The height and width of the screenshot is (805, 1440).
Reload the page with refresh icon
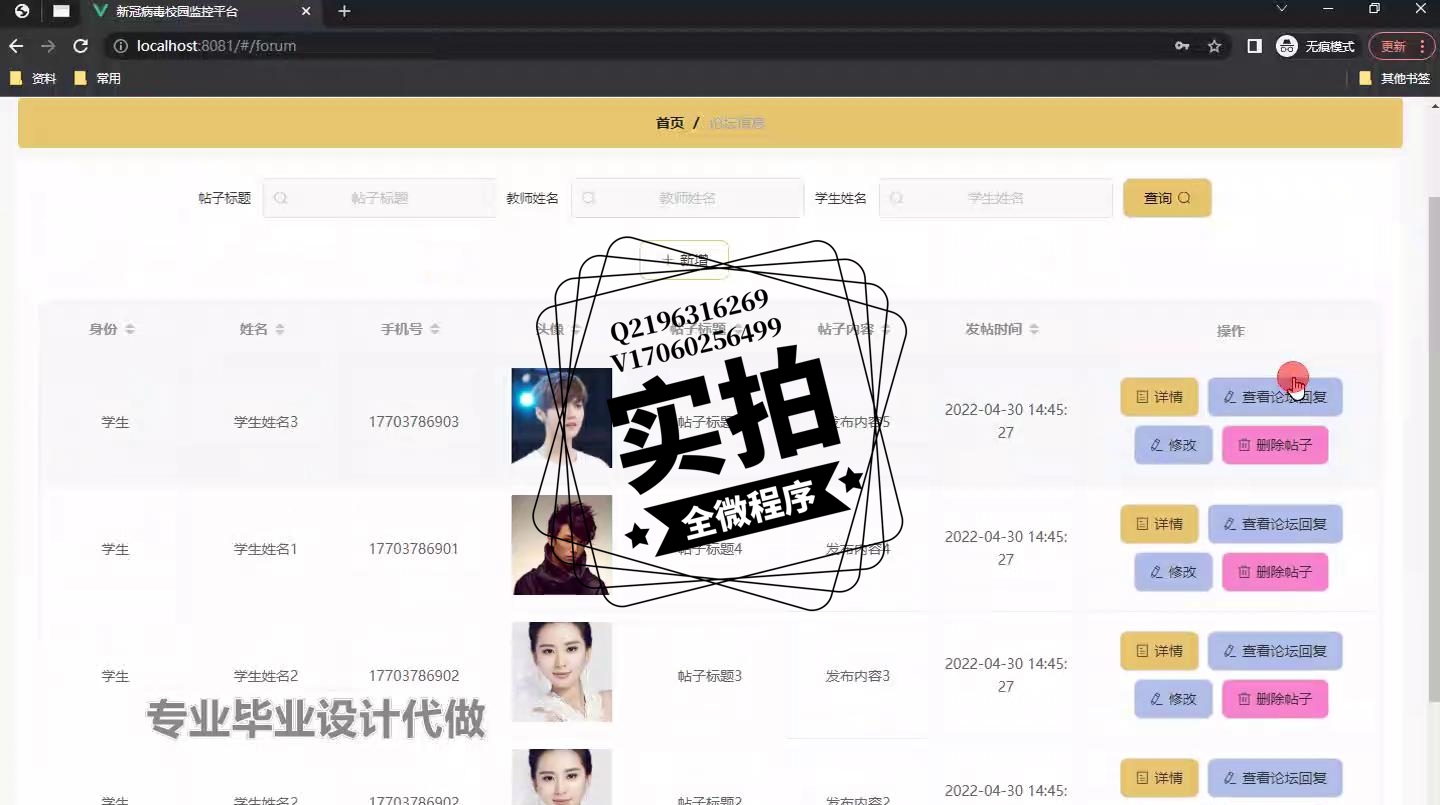click(81, 46)
